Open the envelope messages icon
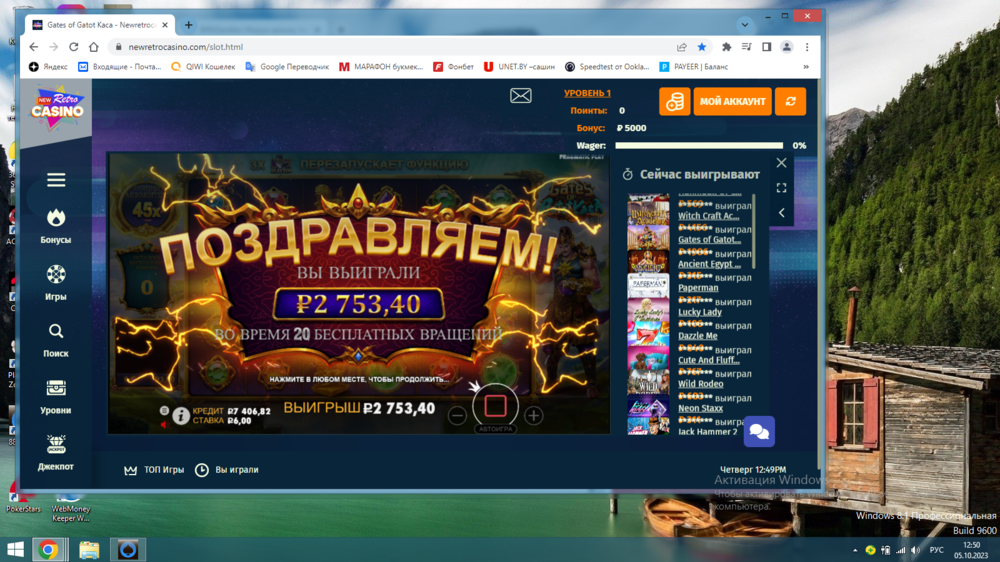The image size is (1000, 562). [521, 96]
